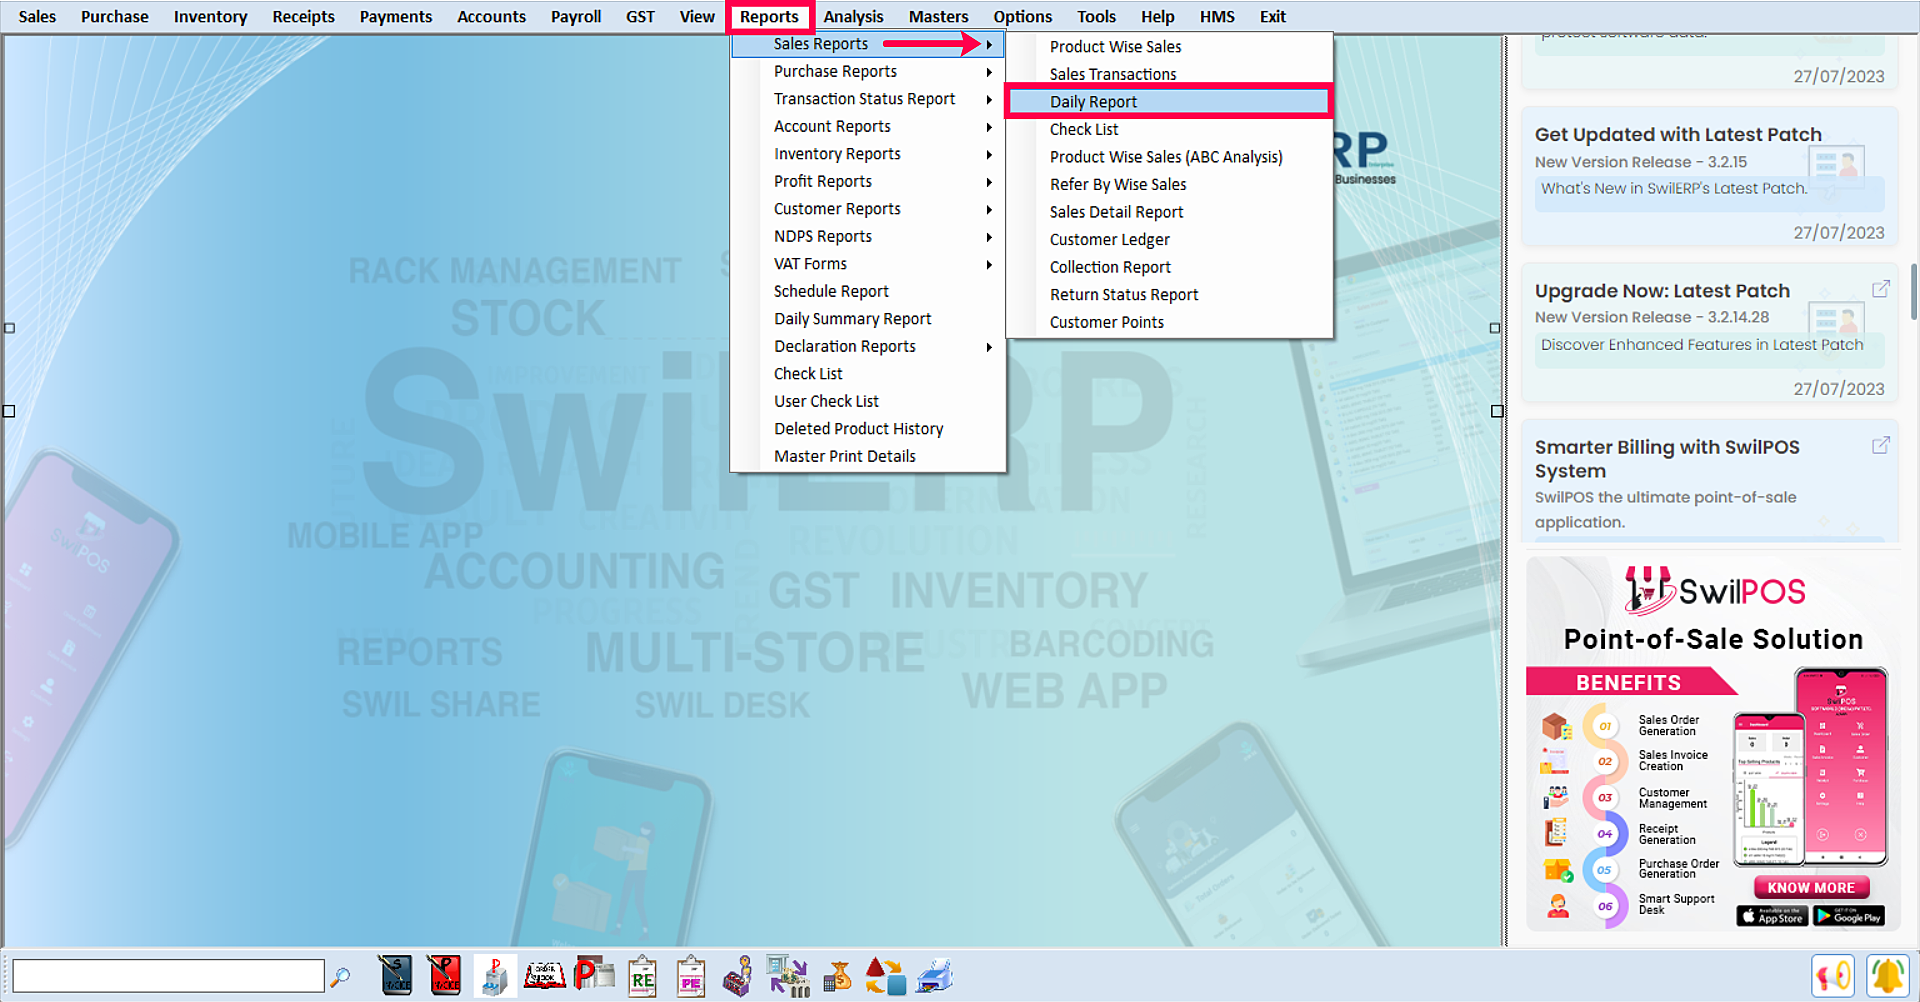Image resolution: width=1920 pixels, height=1002 pixels.
Task: Select Sales Transactions menu entry
Action: point(1169,75)
